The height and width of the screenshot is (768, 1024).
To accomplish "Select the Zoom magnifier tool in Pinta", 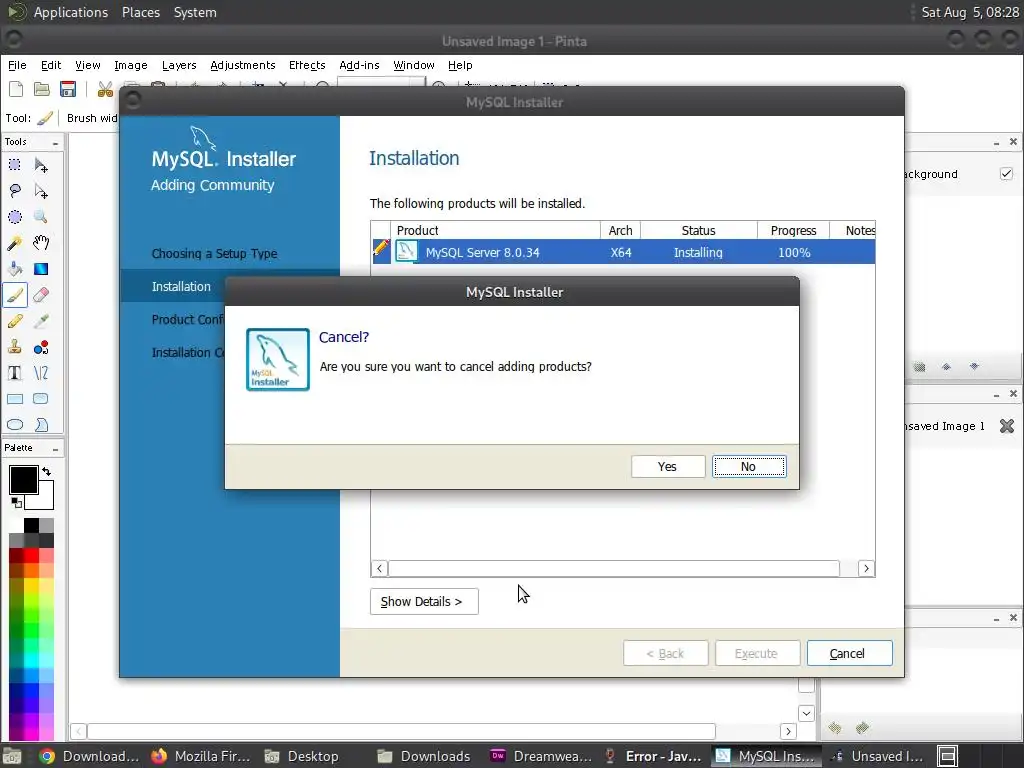I will coord(41,217).
